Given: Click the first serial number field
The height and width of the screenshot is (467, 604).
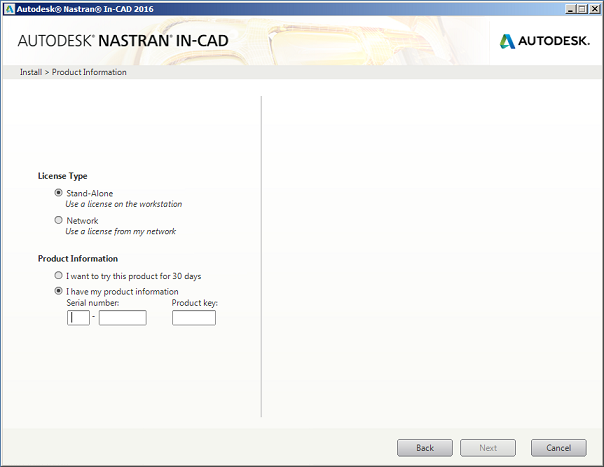Looking at the screenshot, I should point(78,318).
